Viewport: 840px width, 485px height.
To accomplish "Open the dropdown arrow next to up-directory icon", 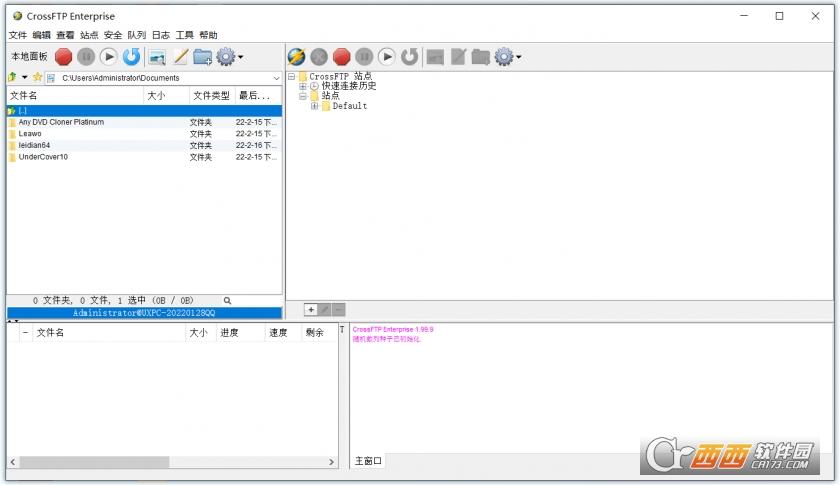I will pyautogui.click(x=25, y=77).
